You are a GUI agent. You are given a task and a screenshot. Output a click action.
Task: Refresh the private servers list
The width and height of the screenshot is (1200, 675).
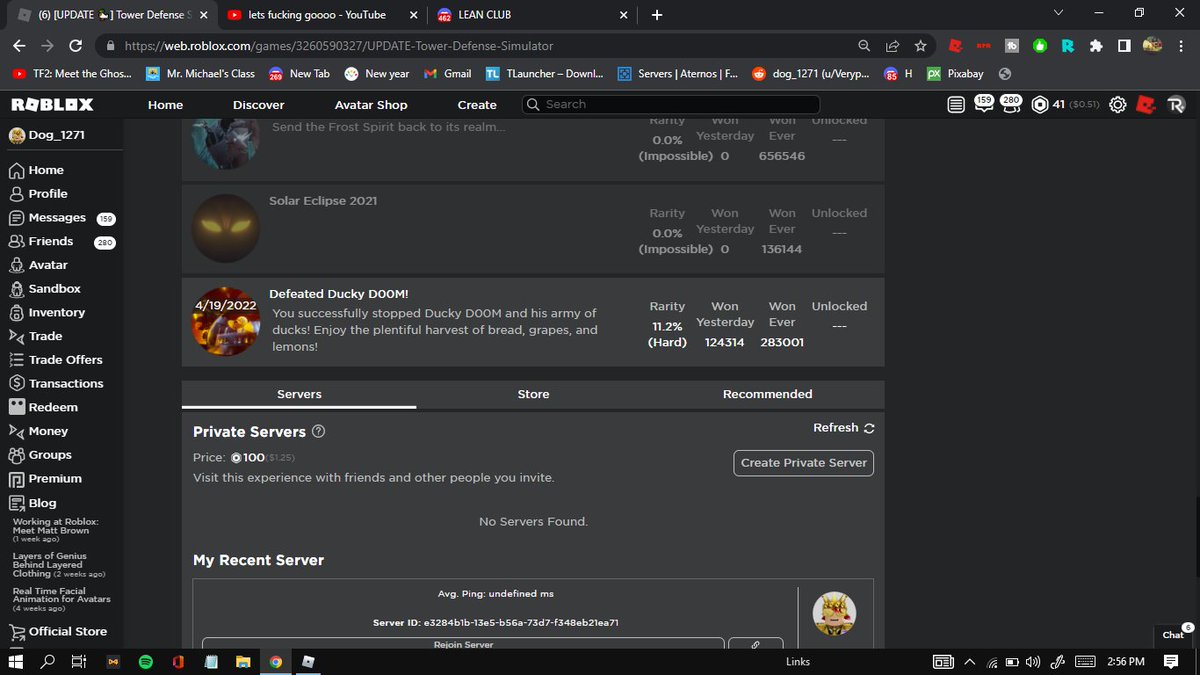pos(844,428)
